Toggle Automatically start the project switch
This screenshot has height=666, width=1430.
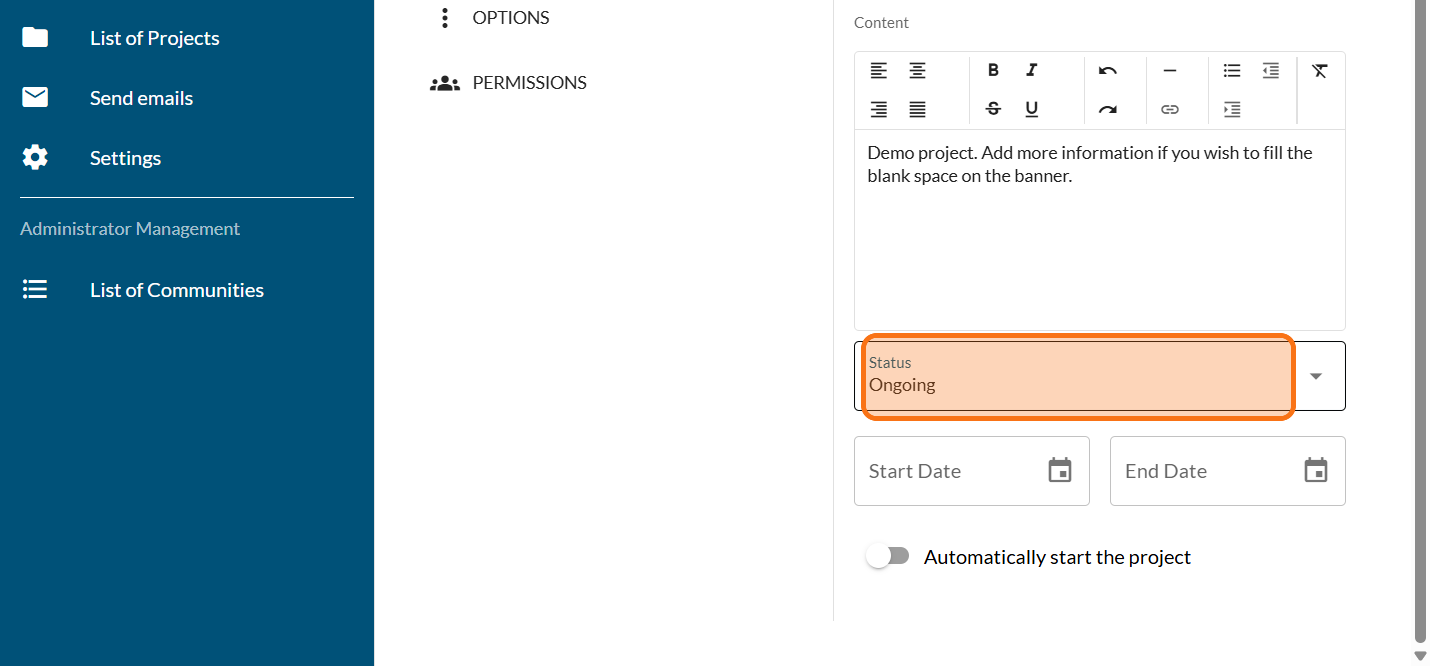[x=887, y=557]
